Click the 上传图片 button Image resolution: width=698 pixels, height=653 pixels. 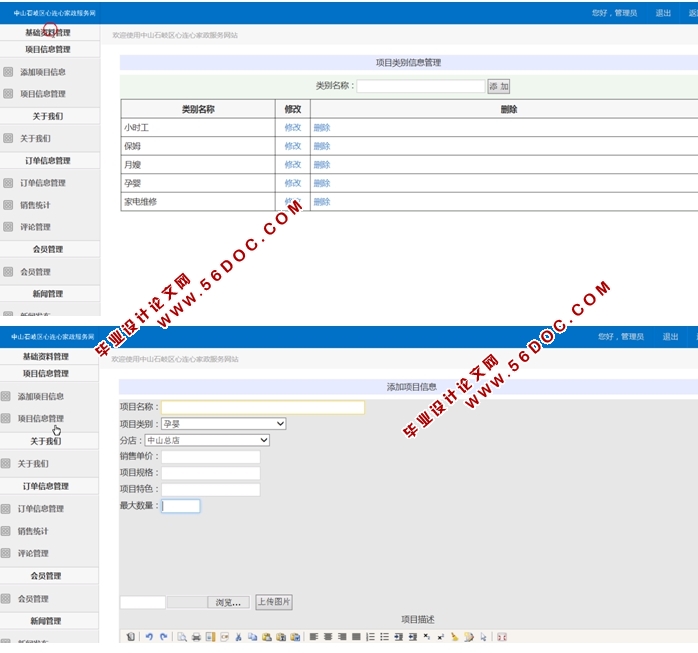click(x=274, y=602)
